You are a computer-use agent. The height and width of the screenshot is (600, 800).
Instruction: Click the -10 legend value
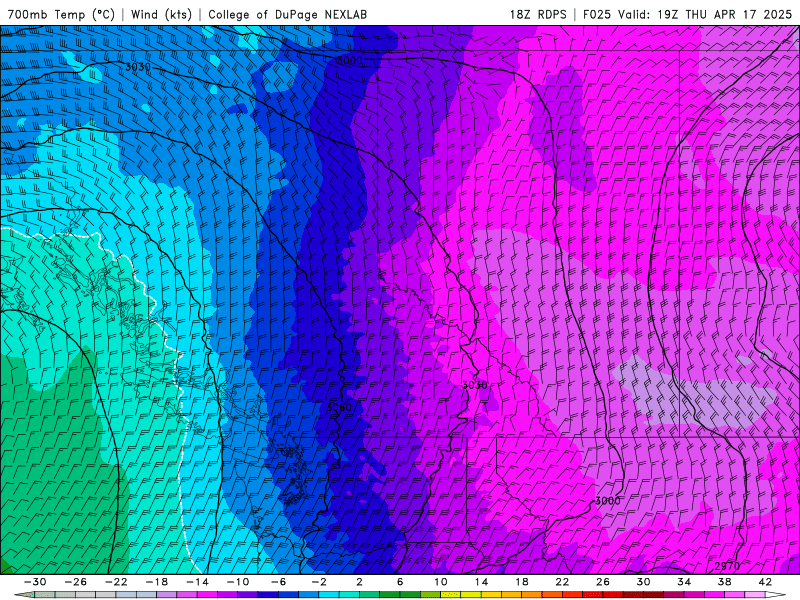coord(238,582)
